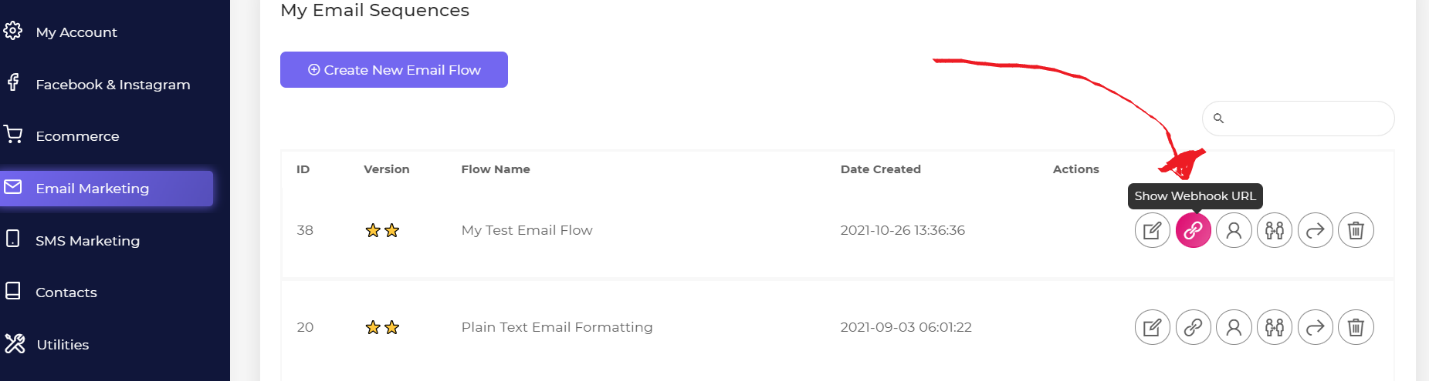Open group contacts icon for flow 20

1275,327
